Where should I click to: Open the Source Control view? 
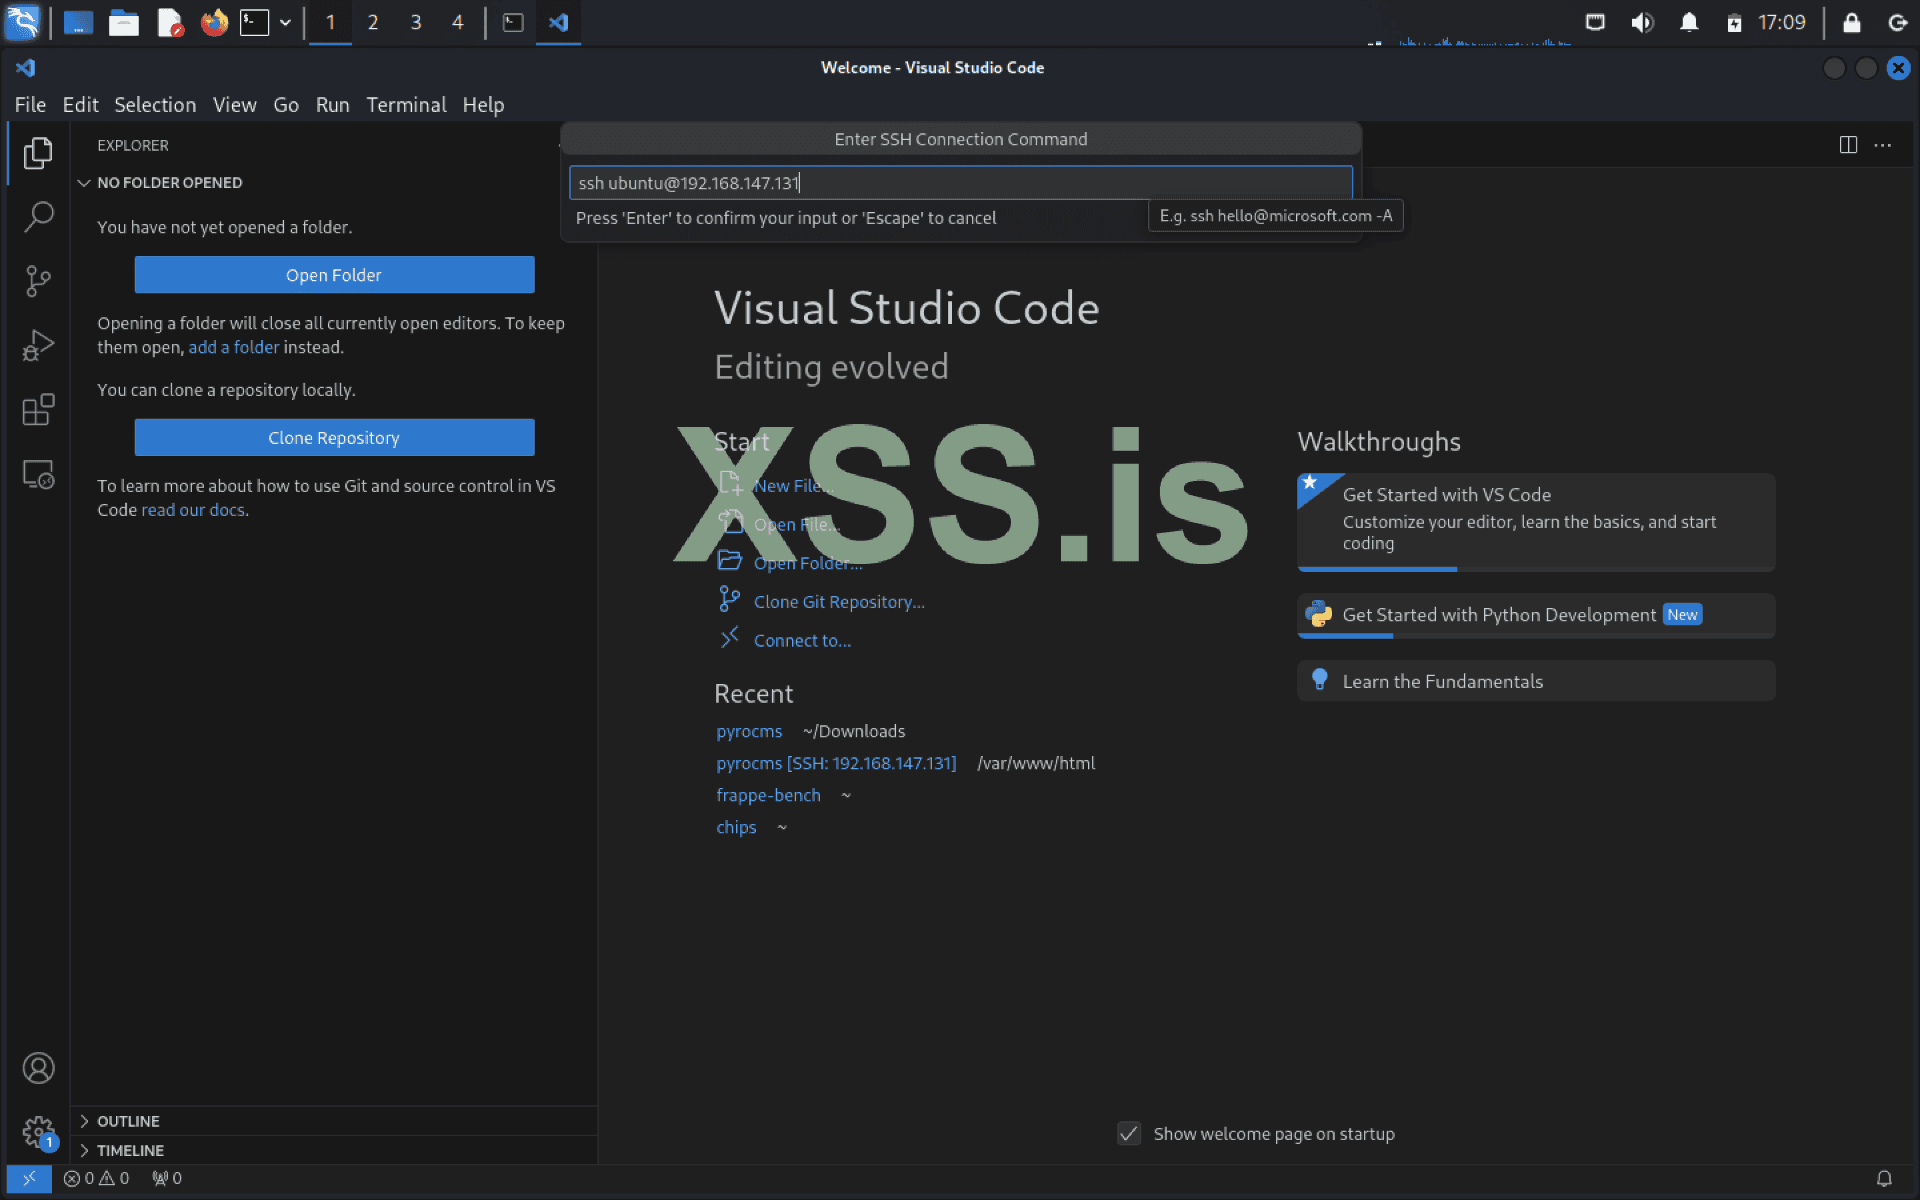tap(38, 281)
